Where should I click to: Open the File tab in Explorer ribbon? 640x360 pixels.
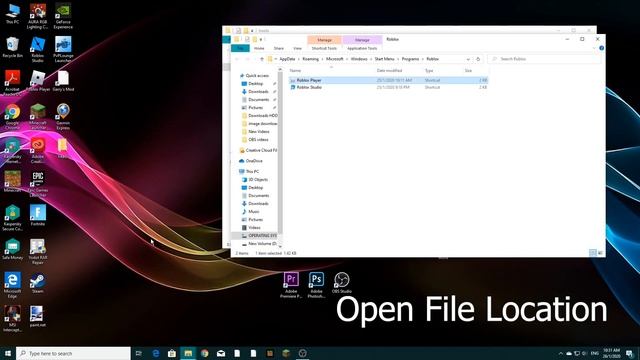coord(240,48)
